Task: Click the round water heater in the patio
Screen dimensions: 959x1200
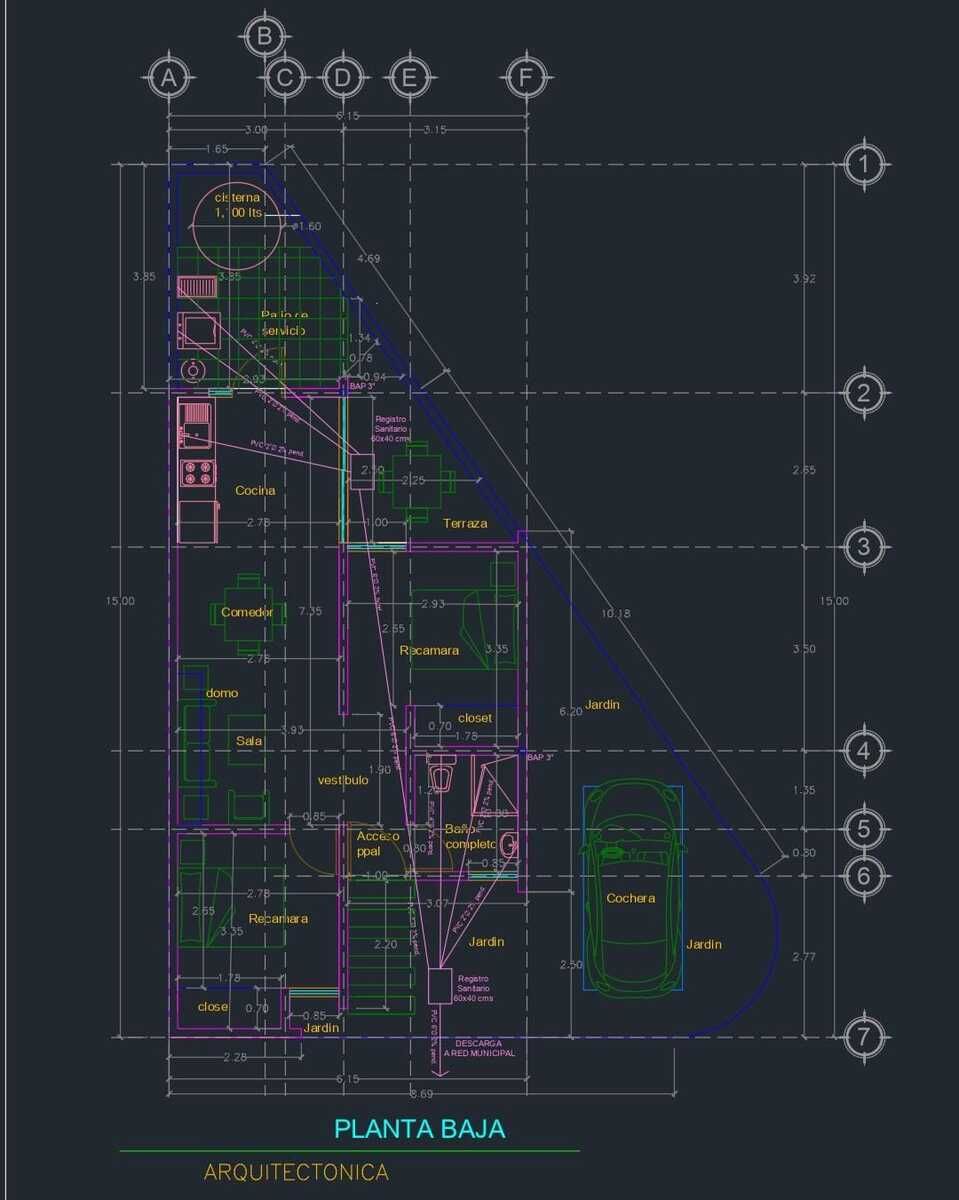Action: pos(191,372)
